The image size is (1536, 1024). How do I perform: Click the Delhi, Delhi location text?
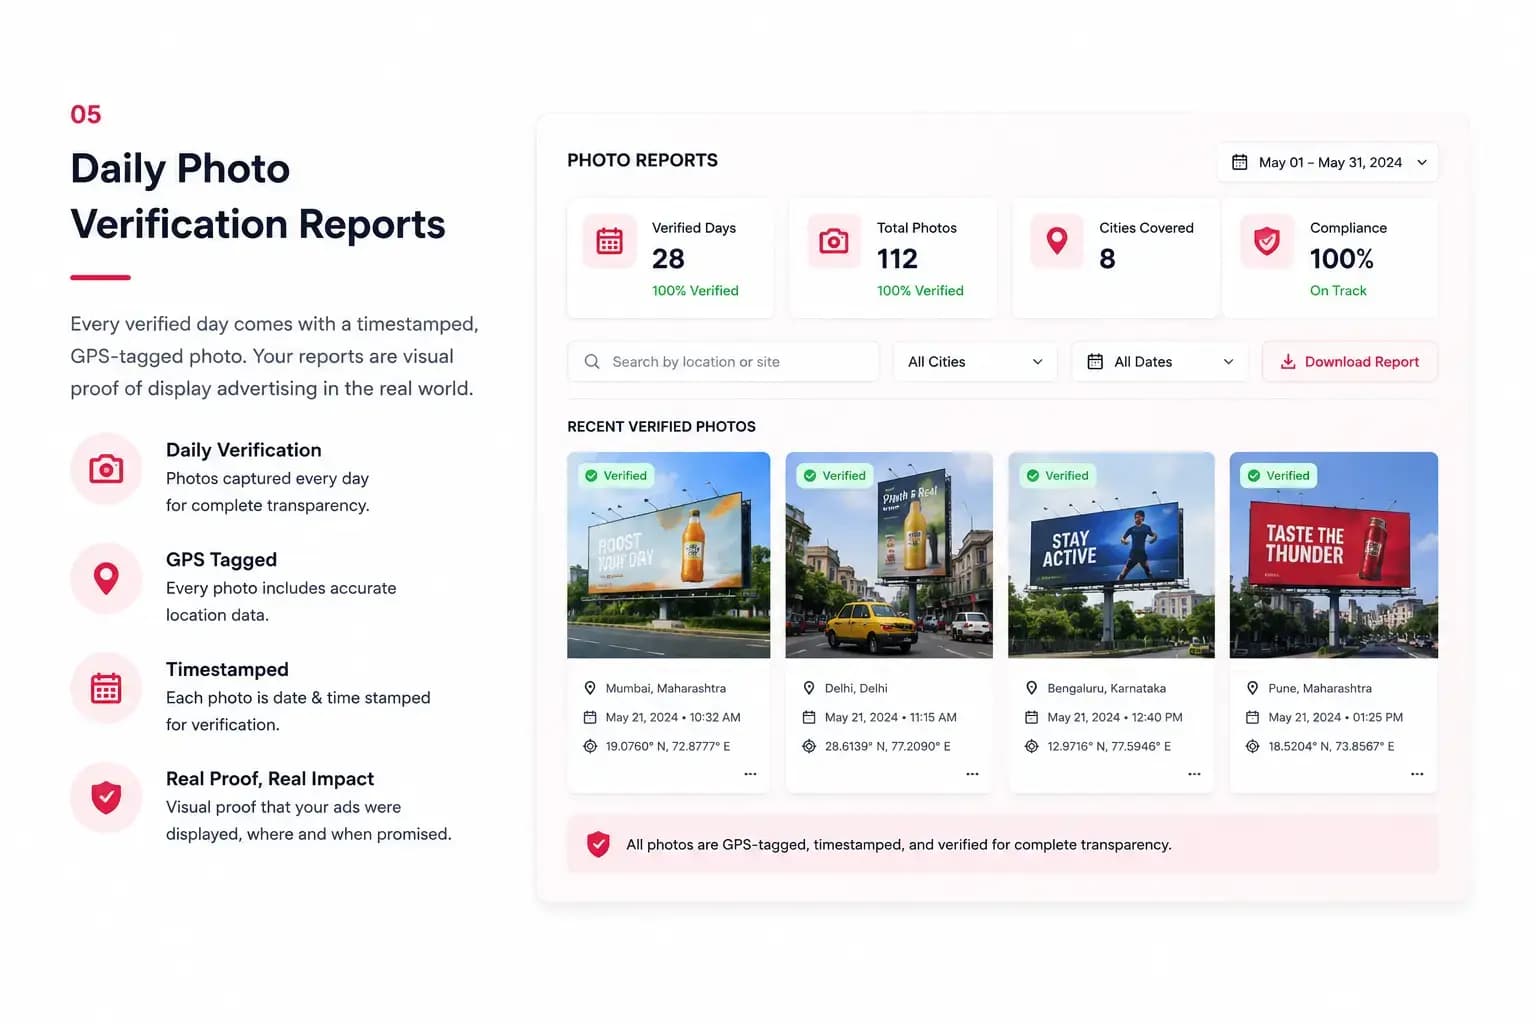(x=856, y=688)
